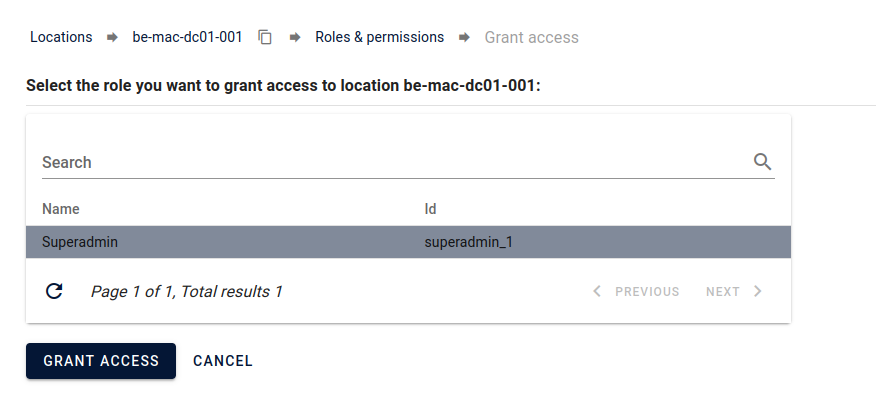The height and width of the screenshot is (401, 890).
Task: Click the CANCEL button
Action: tap(223, 361)
